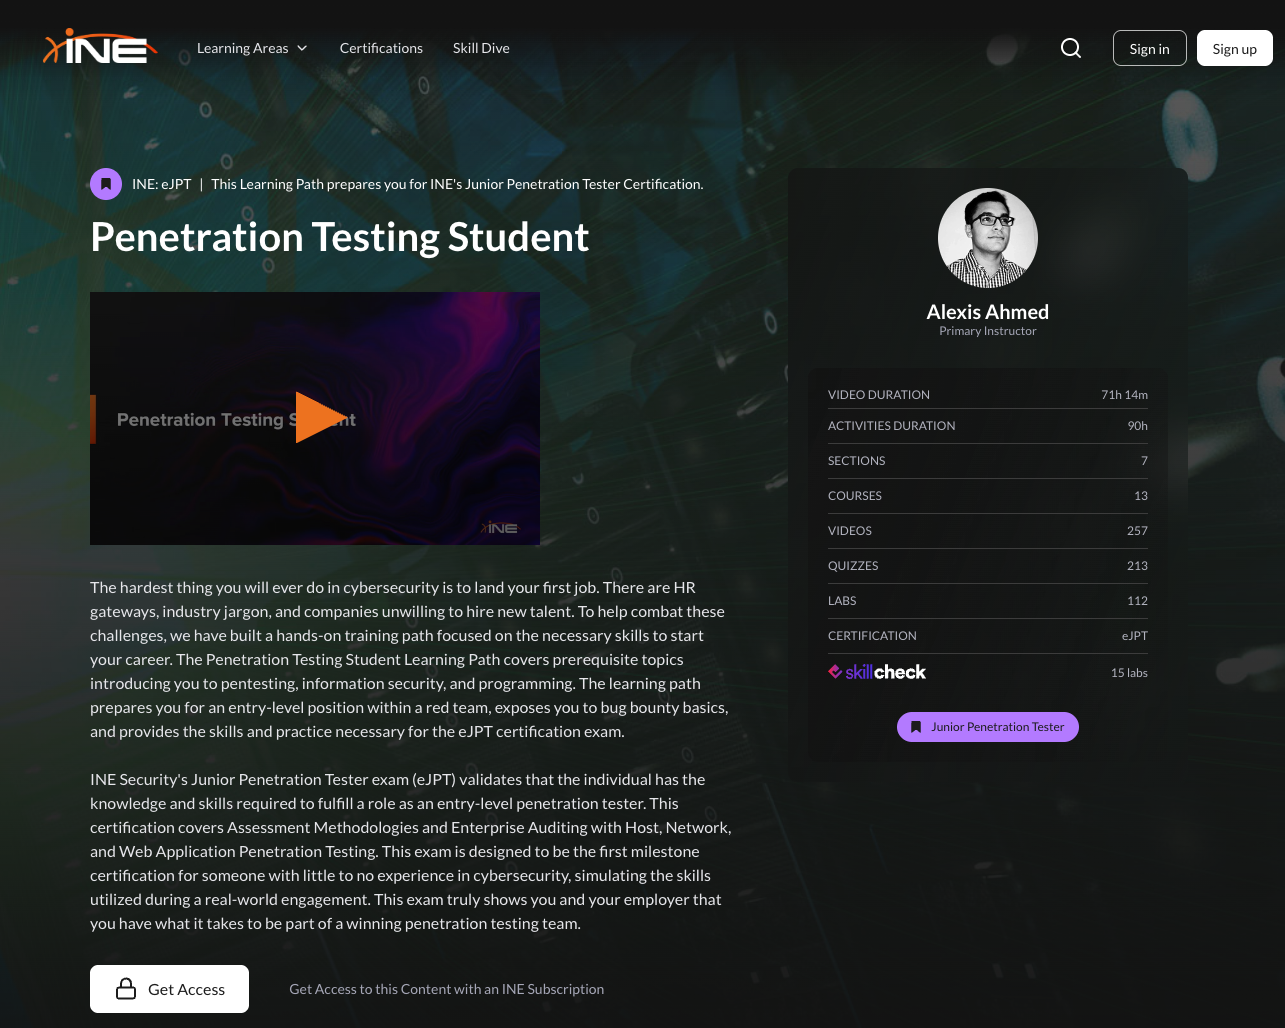Image resolution: width=1285 pixels, height=1028 pixels.
Task: Click the Get Access button
Action: tap(169, 989)
